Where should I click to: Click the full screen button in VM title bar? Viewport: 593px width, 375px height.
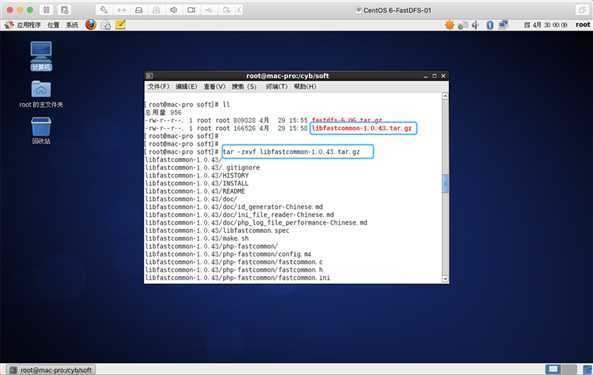click(x=582, y=10)
